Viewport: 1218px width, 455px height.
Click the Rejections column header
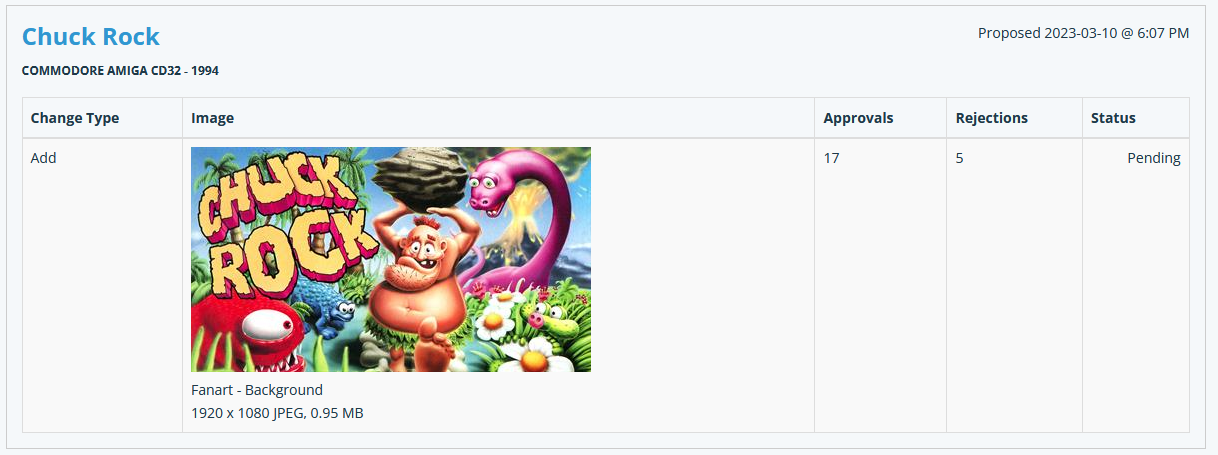point(991,118)
